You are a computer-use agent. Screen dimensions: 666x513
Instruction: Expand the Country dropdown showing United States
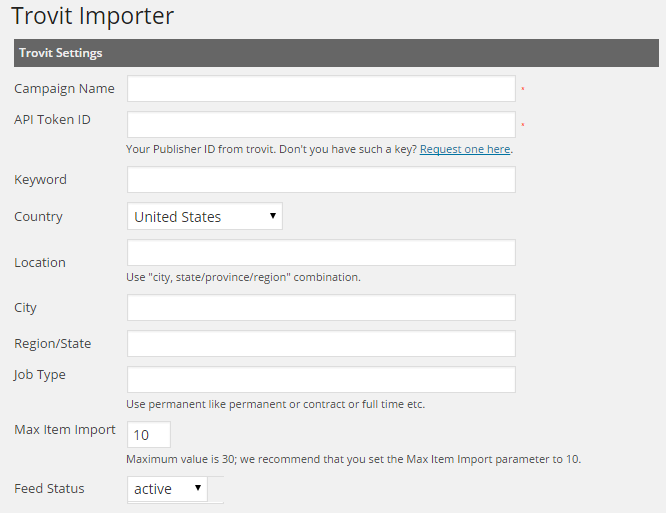205,217
